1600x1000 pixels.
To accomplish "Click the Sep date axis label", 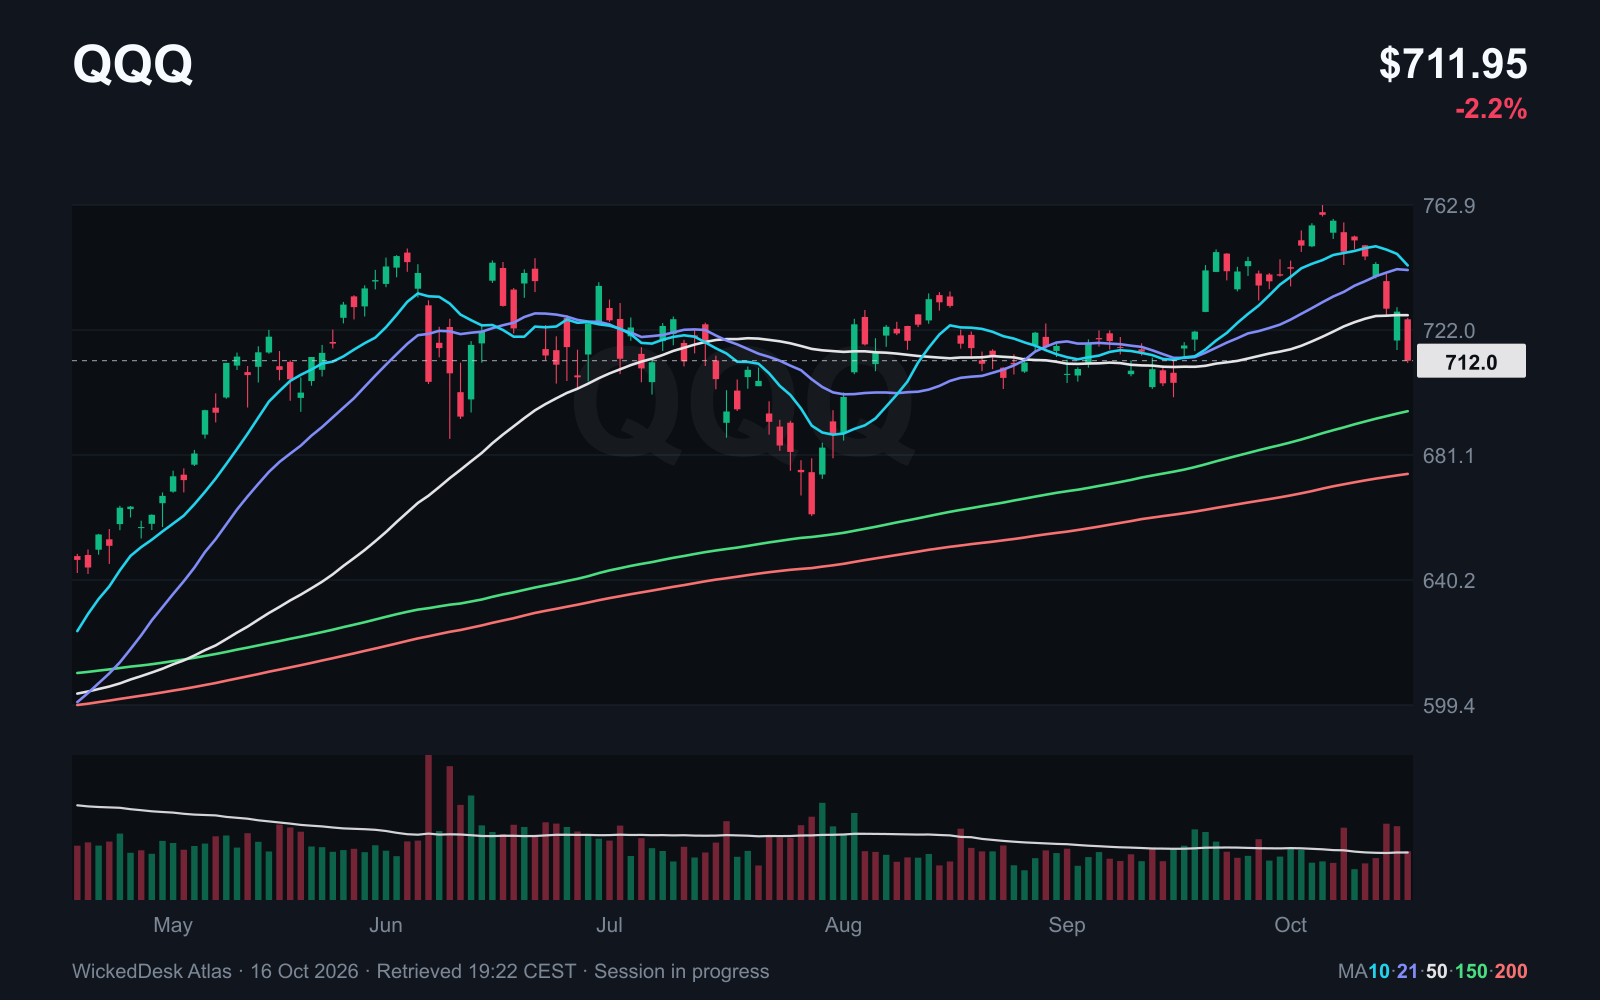I will point(1067,925).
